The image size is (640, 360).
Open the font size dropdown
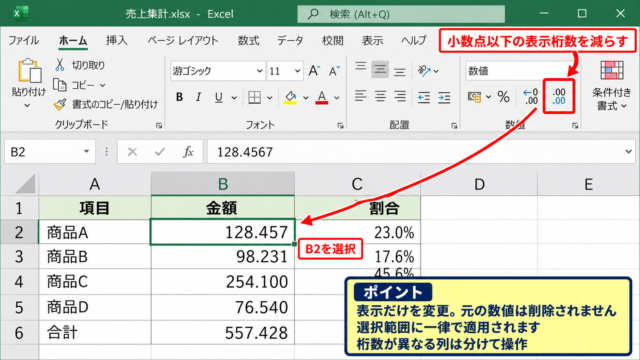pos(298,71)
